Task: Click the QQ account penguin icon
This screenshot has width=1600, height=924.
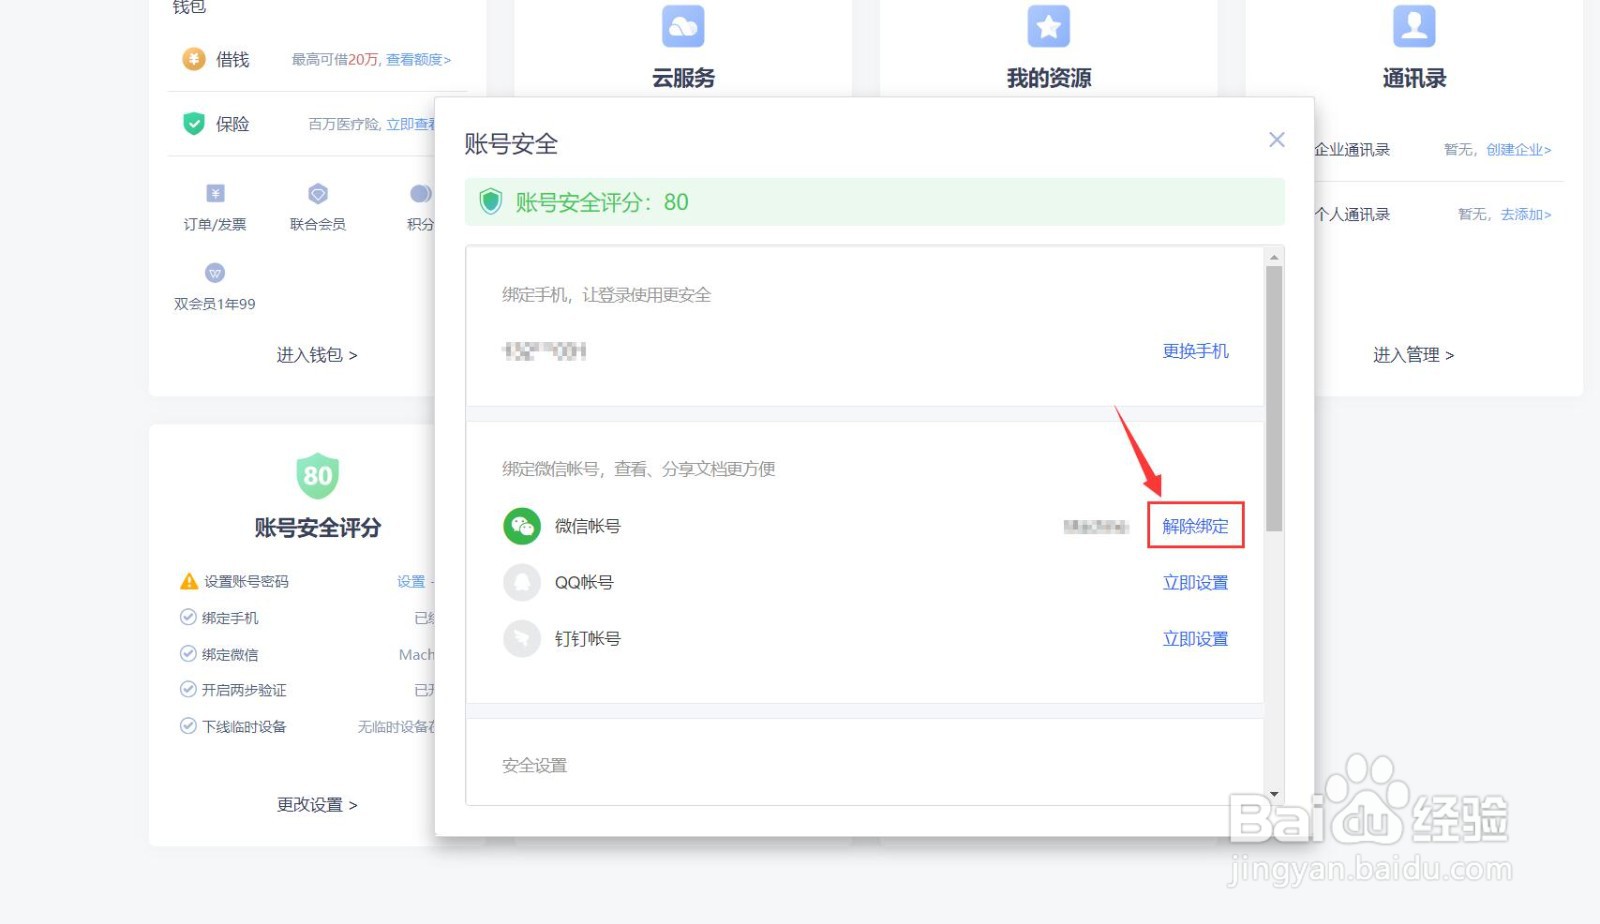Action: coord(521,582)
